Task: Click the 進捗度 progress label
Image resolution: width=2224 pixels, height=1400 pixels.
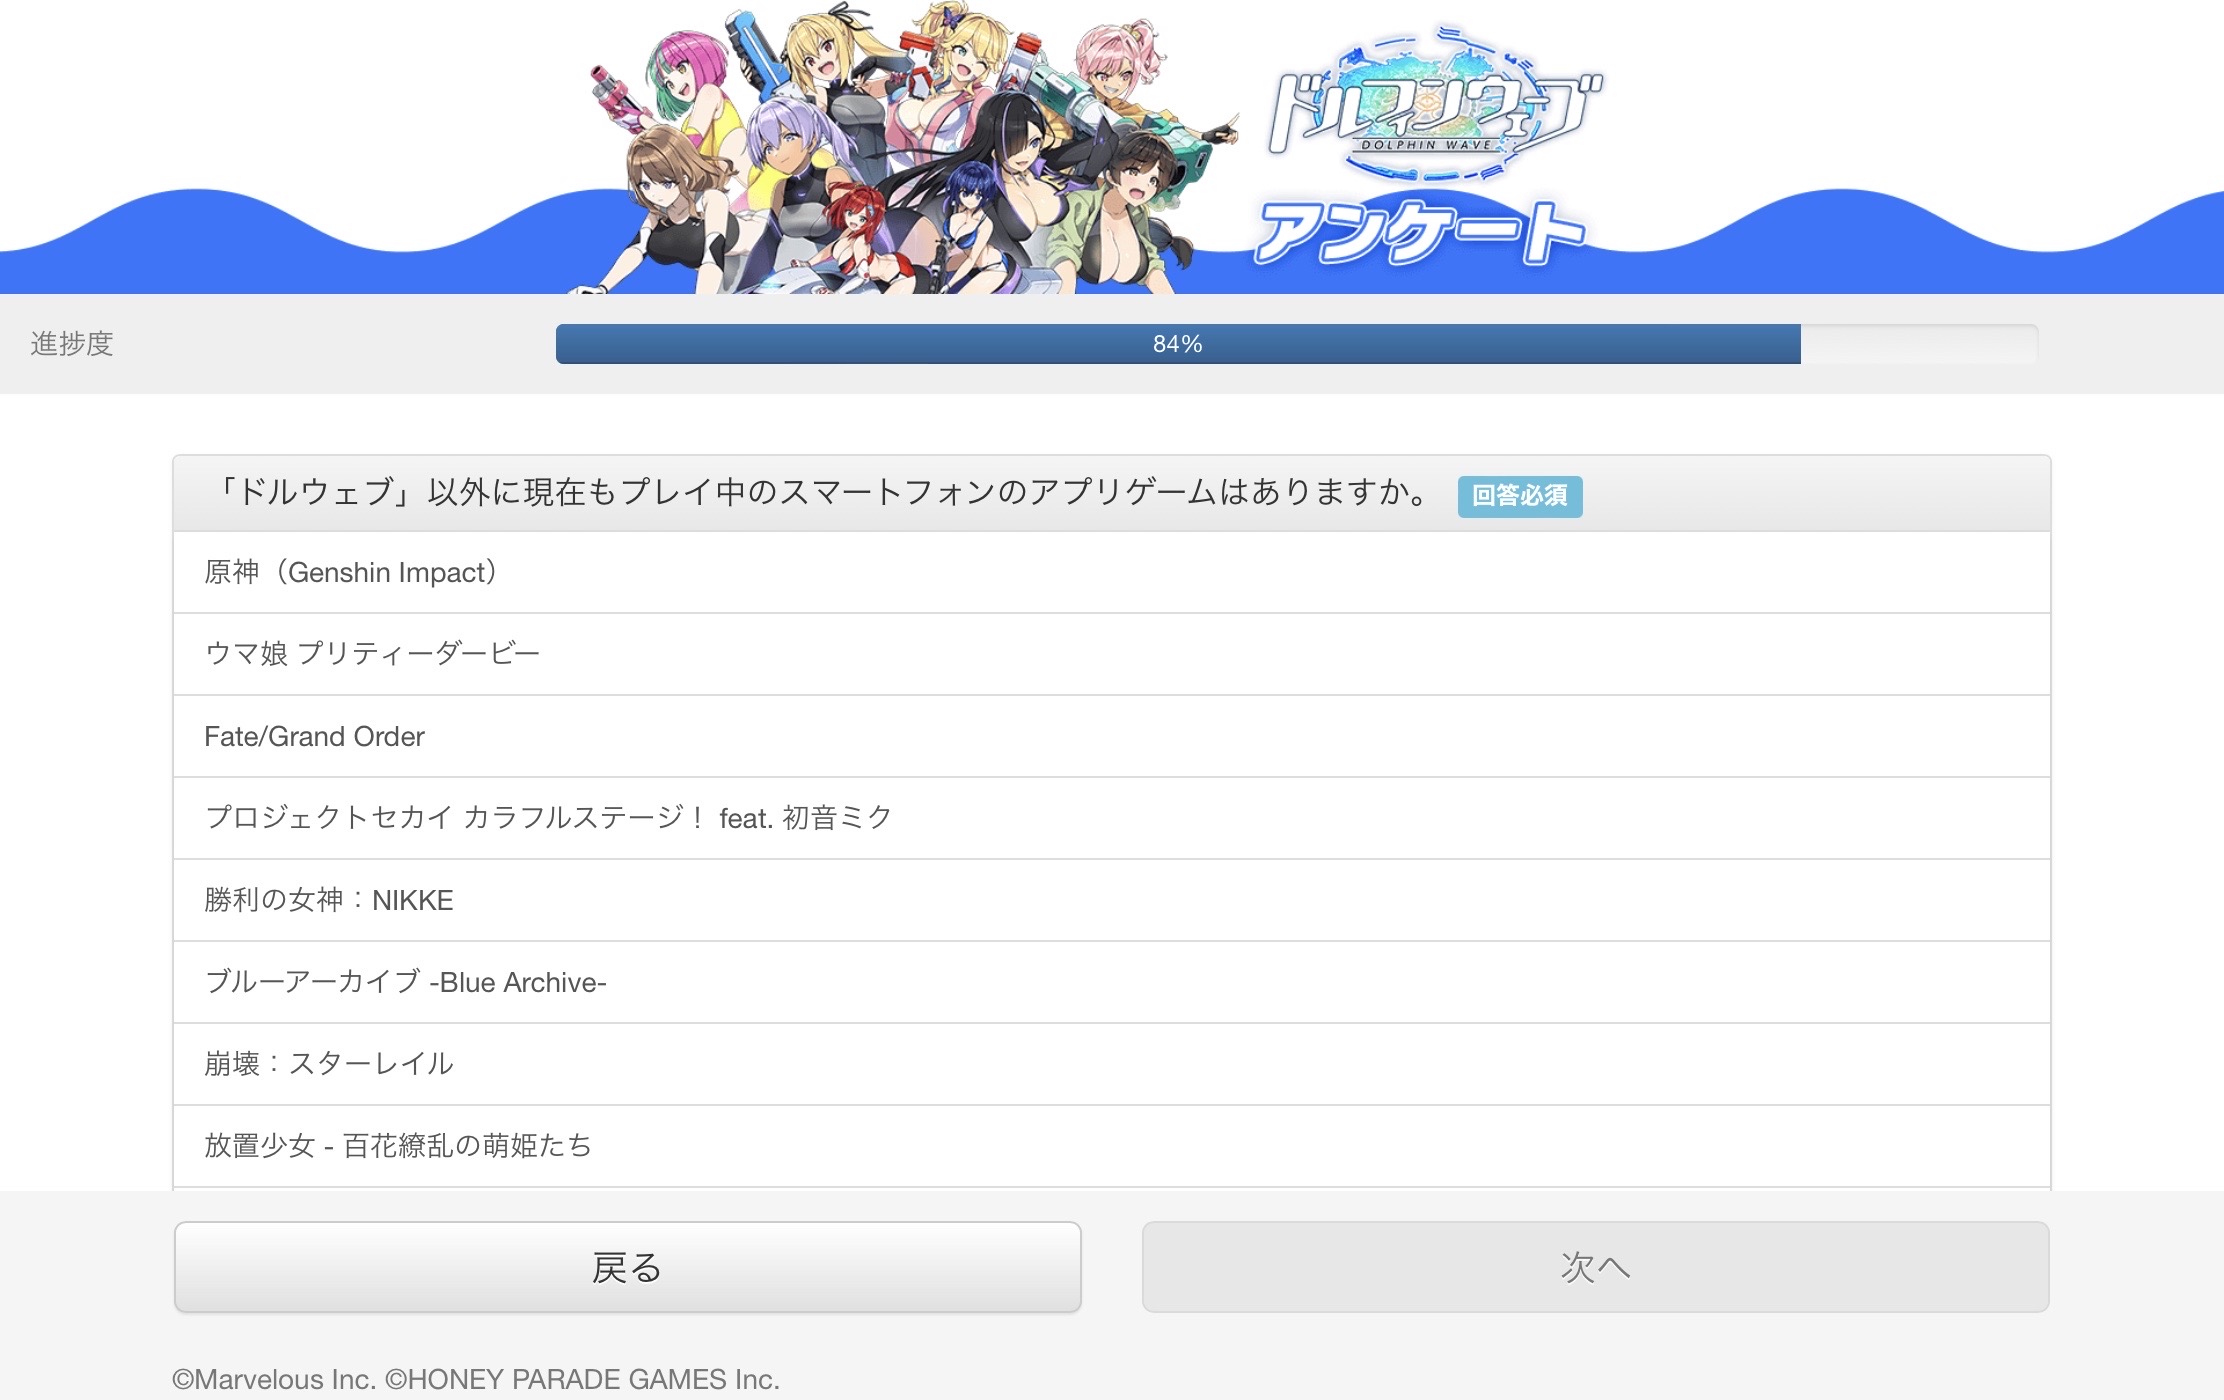Action: [72, 344]
